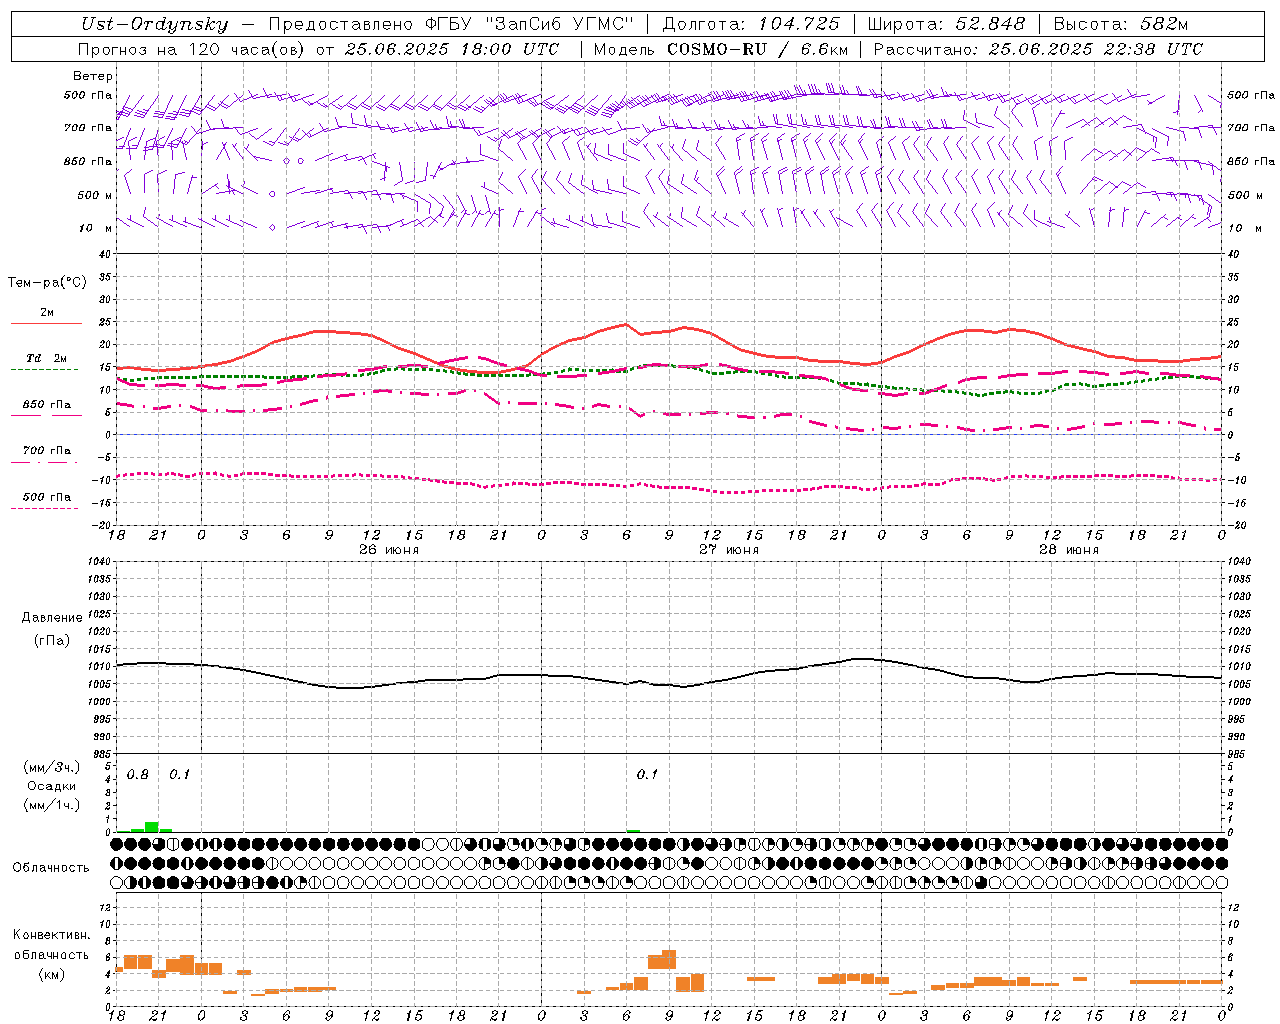Click the '(км)' convective cloud unit label
The height and width of the screenshot is (1024, 1280).
coord(52,974)
